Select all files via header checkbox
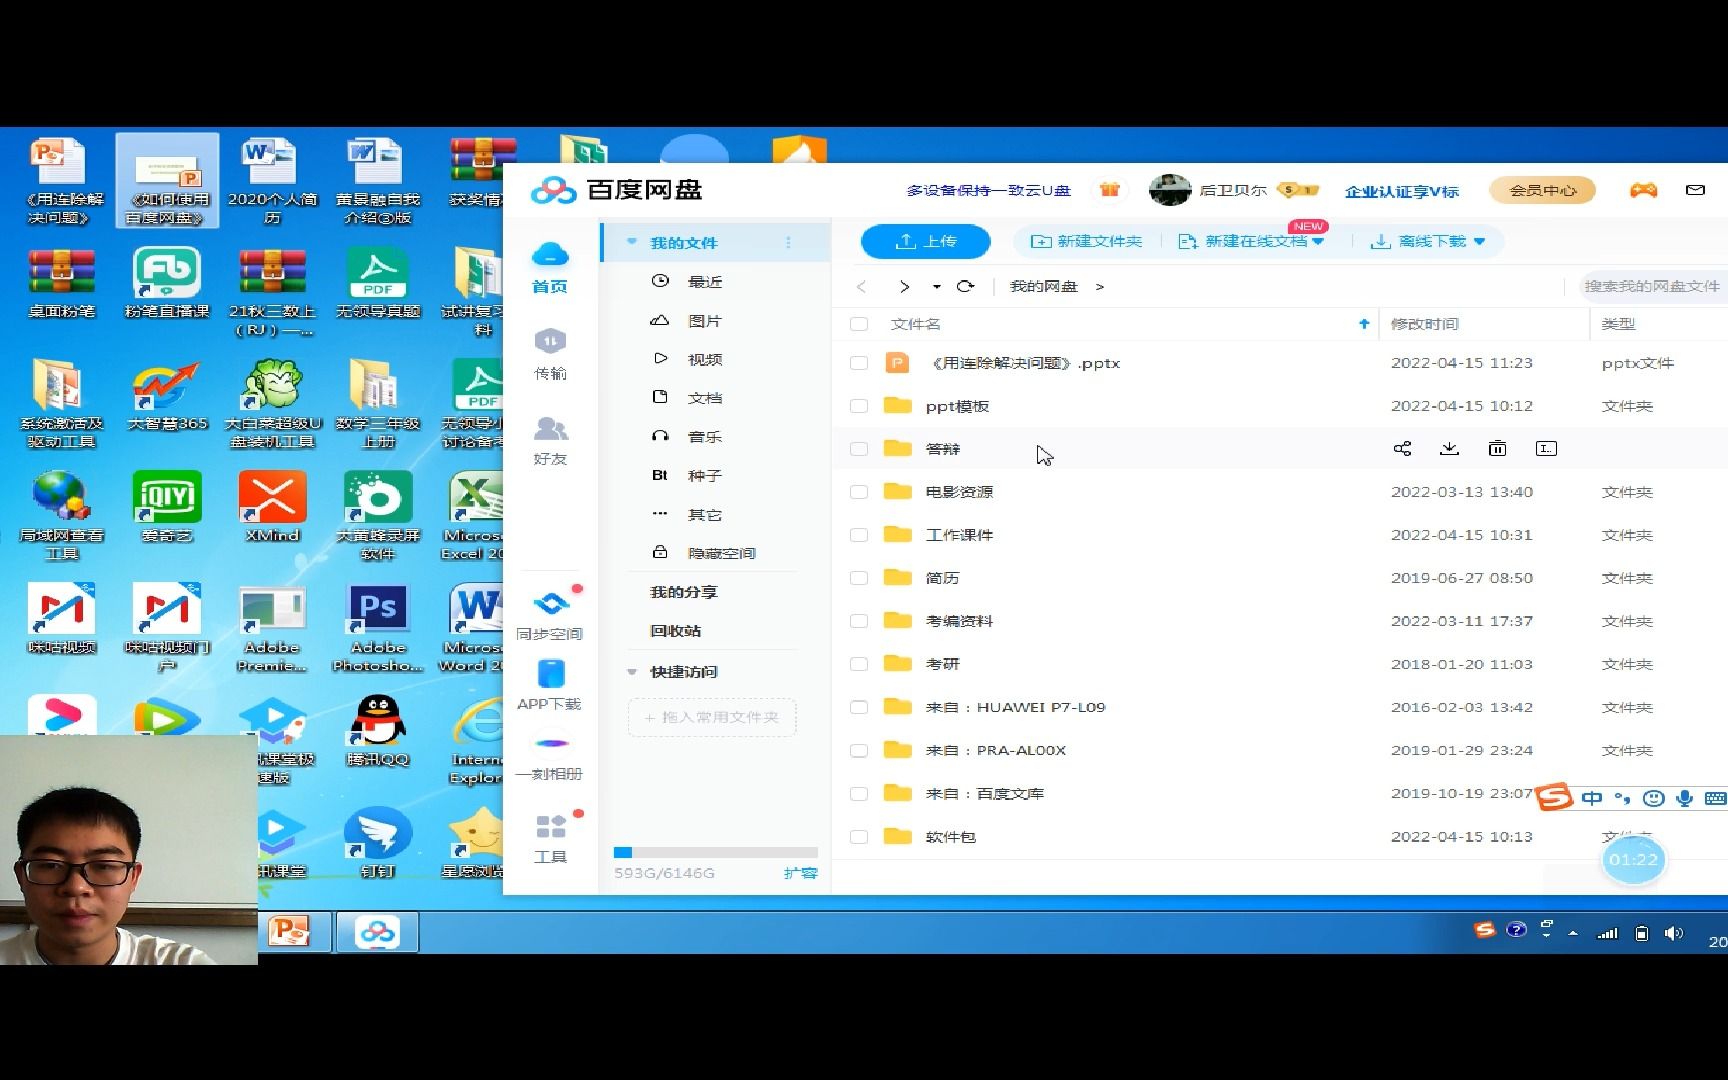The width and height of the screenshot is (1728, 1080). click(x=858, y=323)
